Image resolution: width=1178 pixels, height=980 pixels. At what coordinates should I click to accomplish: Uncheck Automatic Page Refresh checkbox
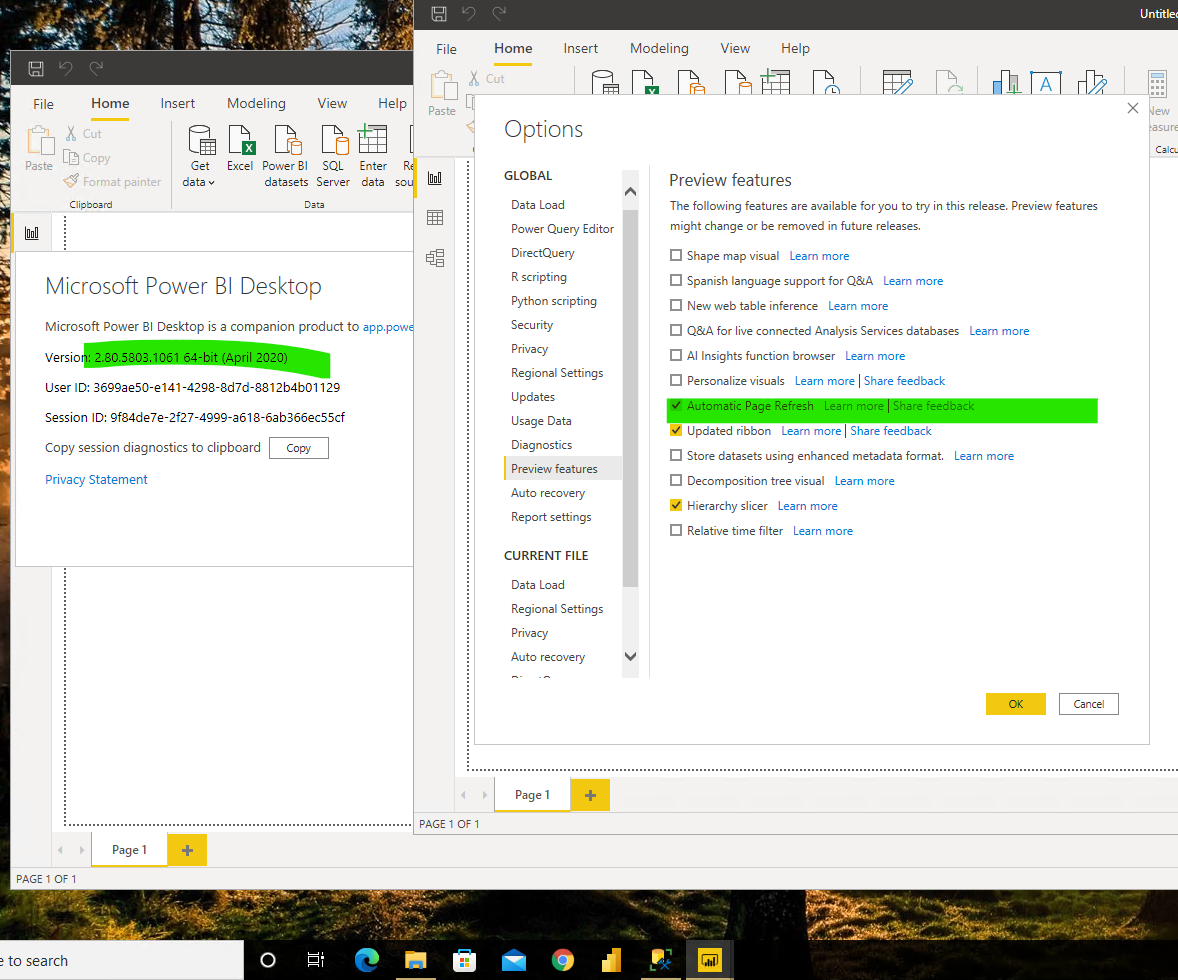pos(676,405)
